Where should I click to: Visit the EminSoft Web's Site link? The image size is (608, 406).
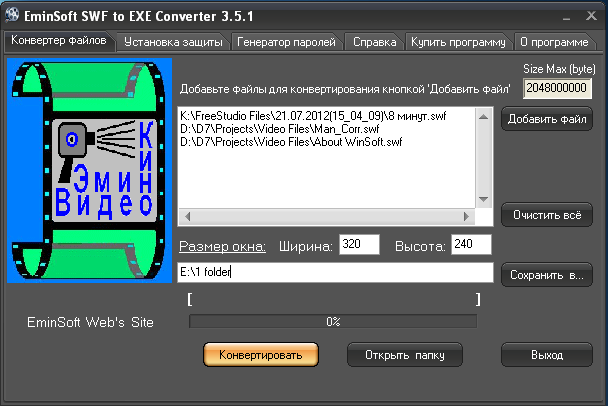(x=90, y=322)
